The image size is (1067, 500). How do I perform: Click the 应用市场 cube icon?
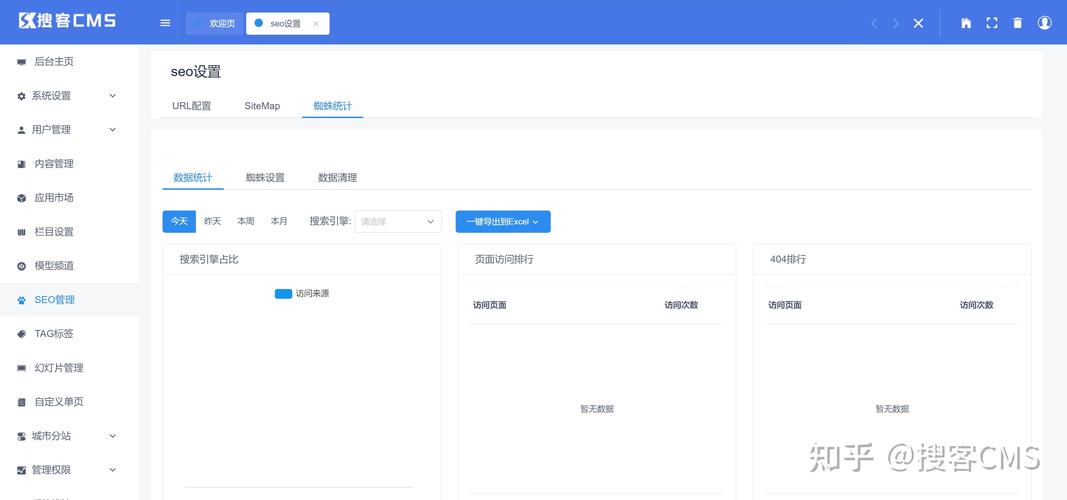(x=21, y=198)
